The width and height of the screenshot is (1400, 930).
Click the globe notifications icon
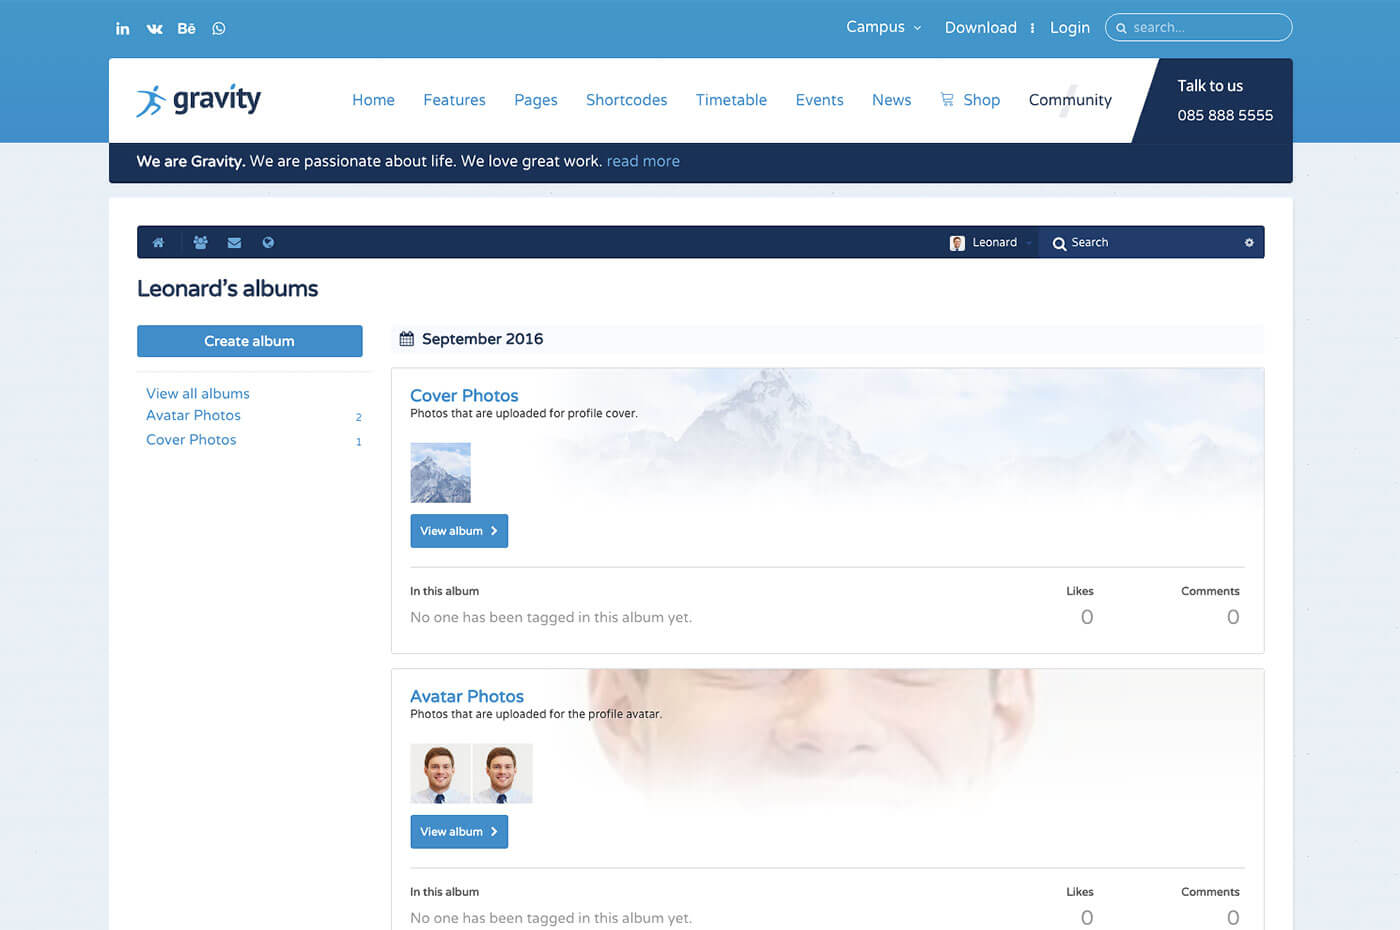[x=268, y=242]
